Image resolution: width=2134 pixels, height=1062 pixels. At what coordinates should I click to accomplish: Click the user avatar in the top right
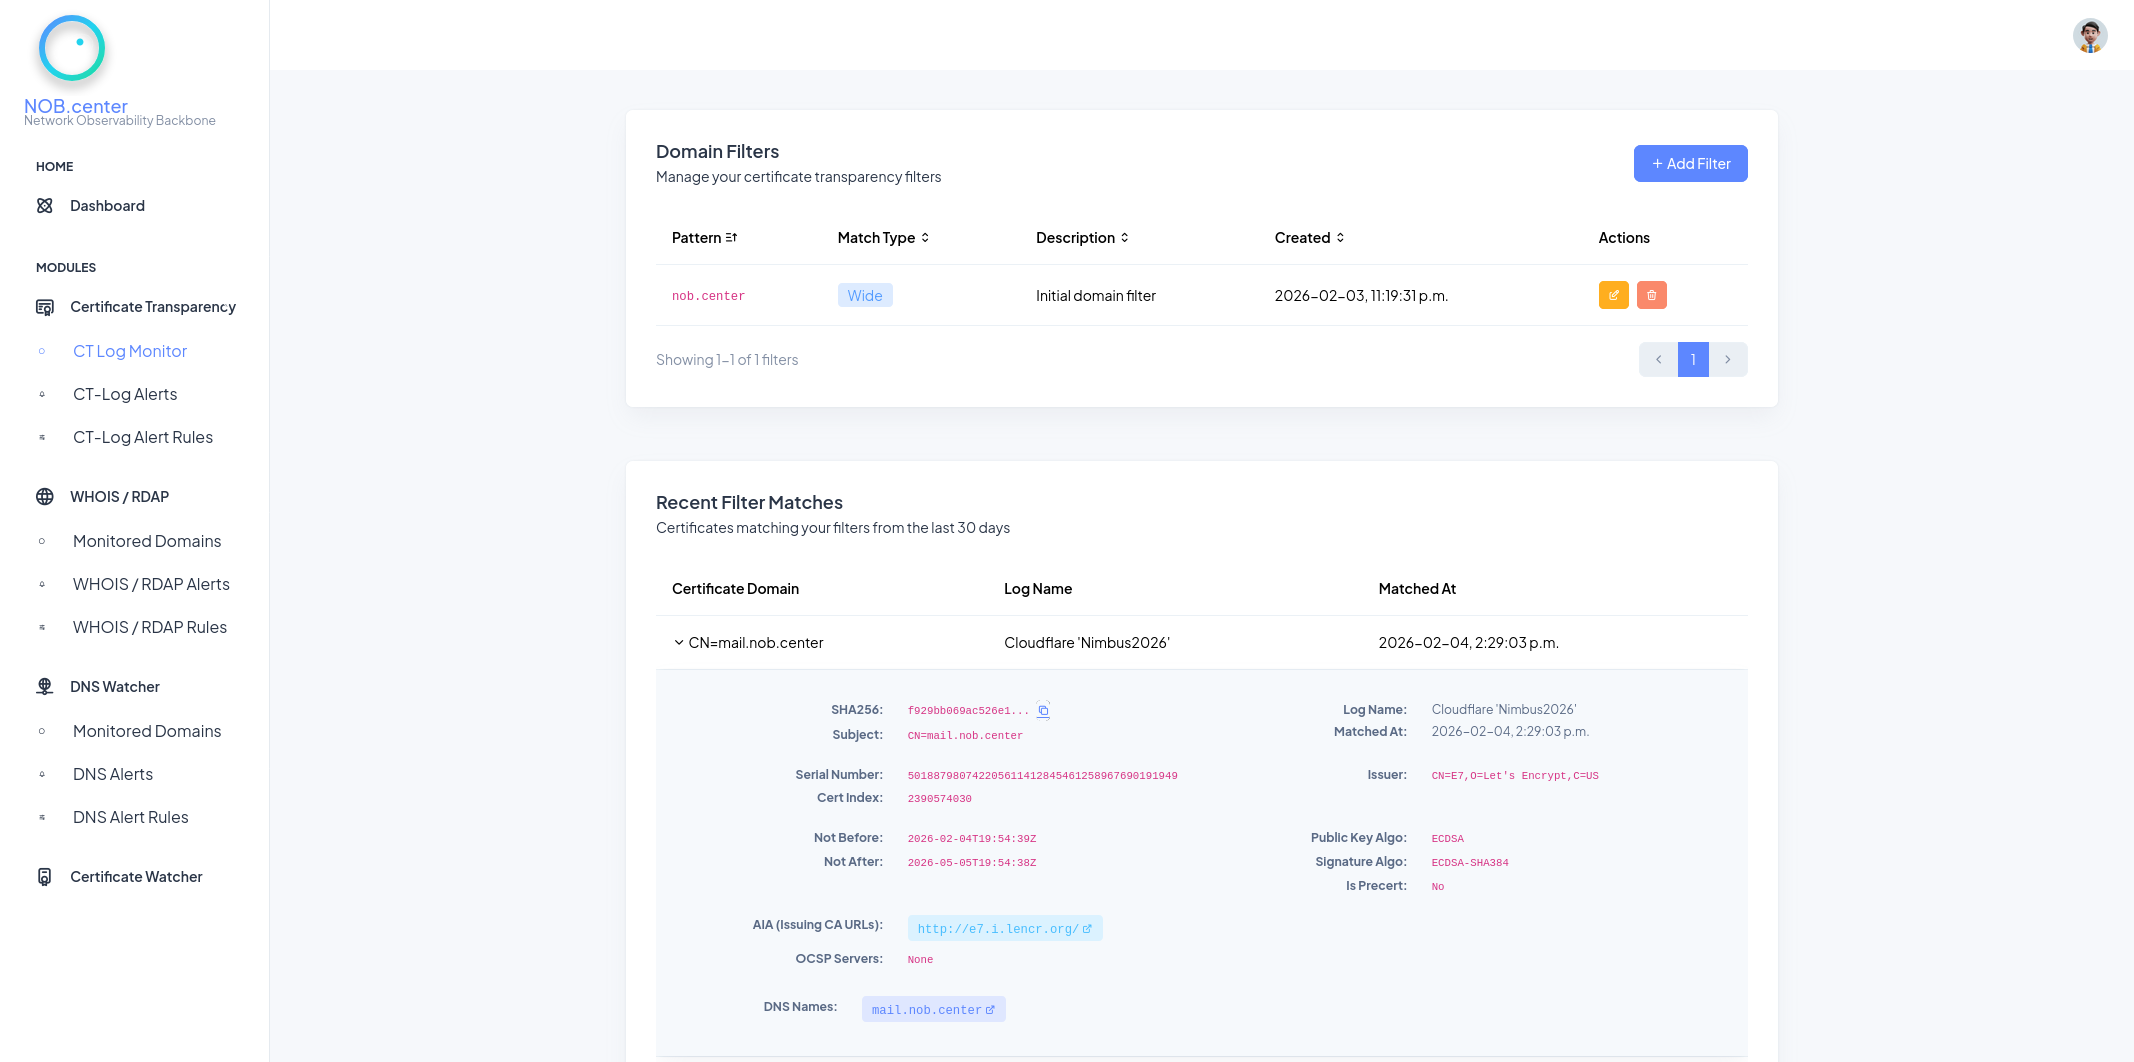(2090, 35)
